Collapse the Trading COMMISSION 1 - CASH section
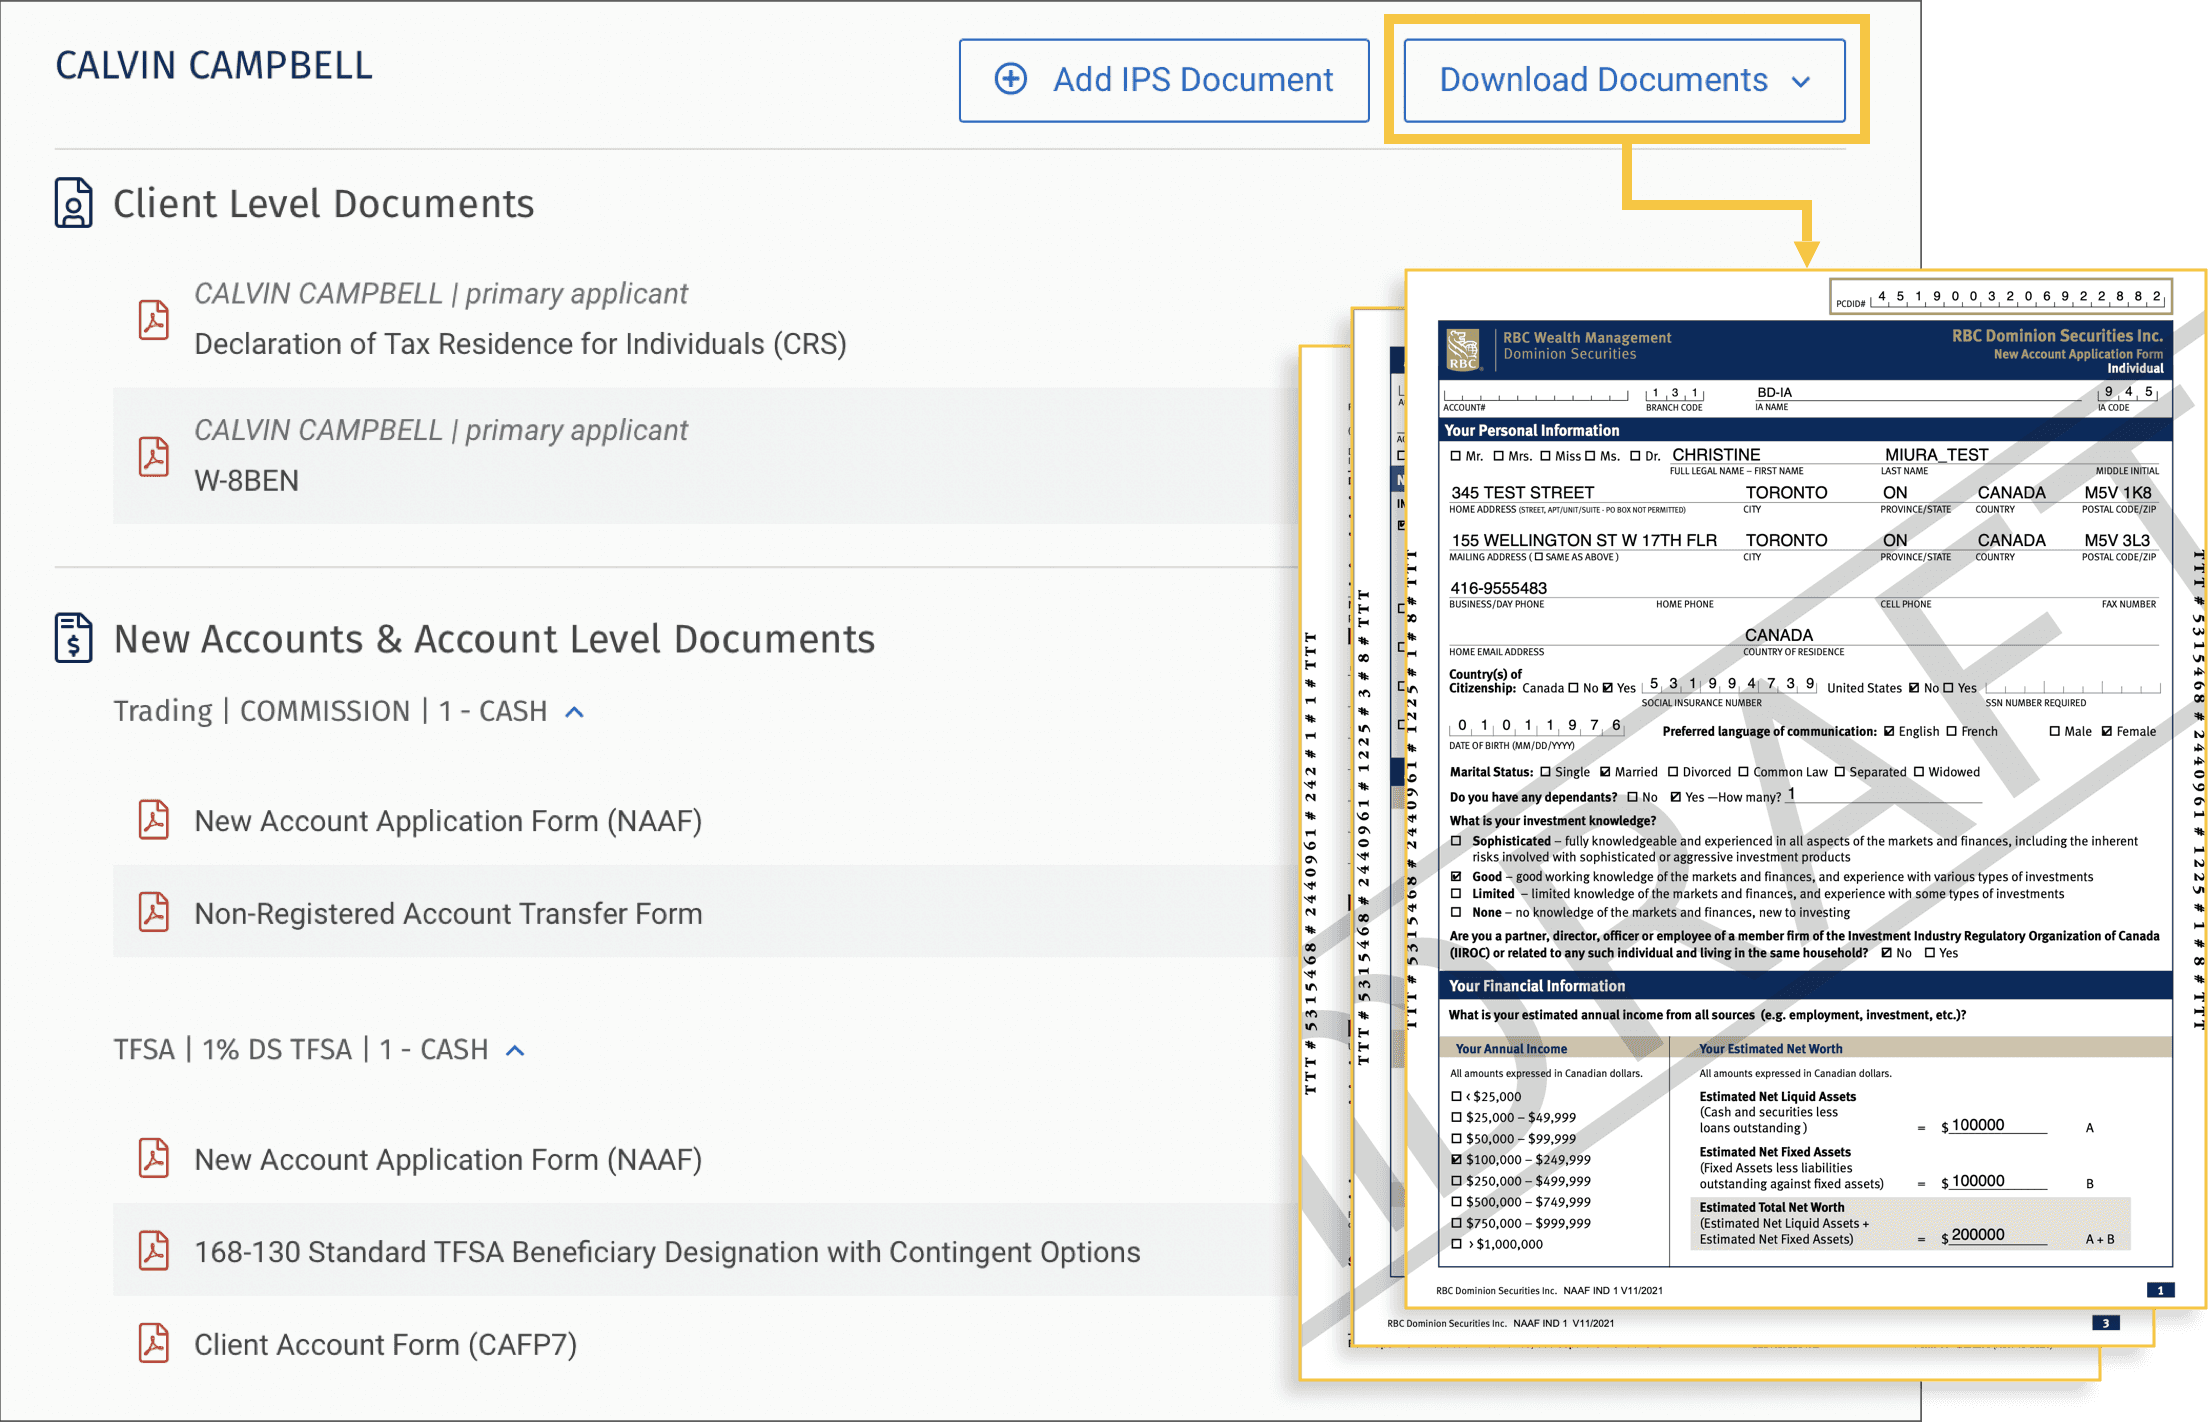2212x1422 pixels. tap(574, 712)
